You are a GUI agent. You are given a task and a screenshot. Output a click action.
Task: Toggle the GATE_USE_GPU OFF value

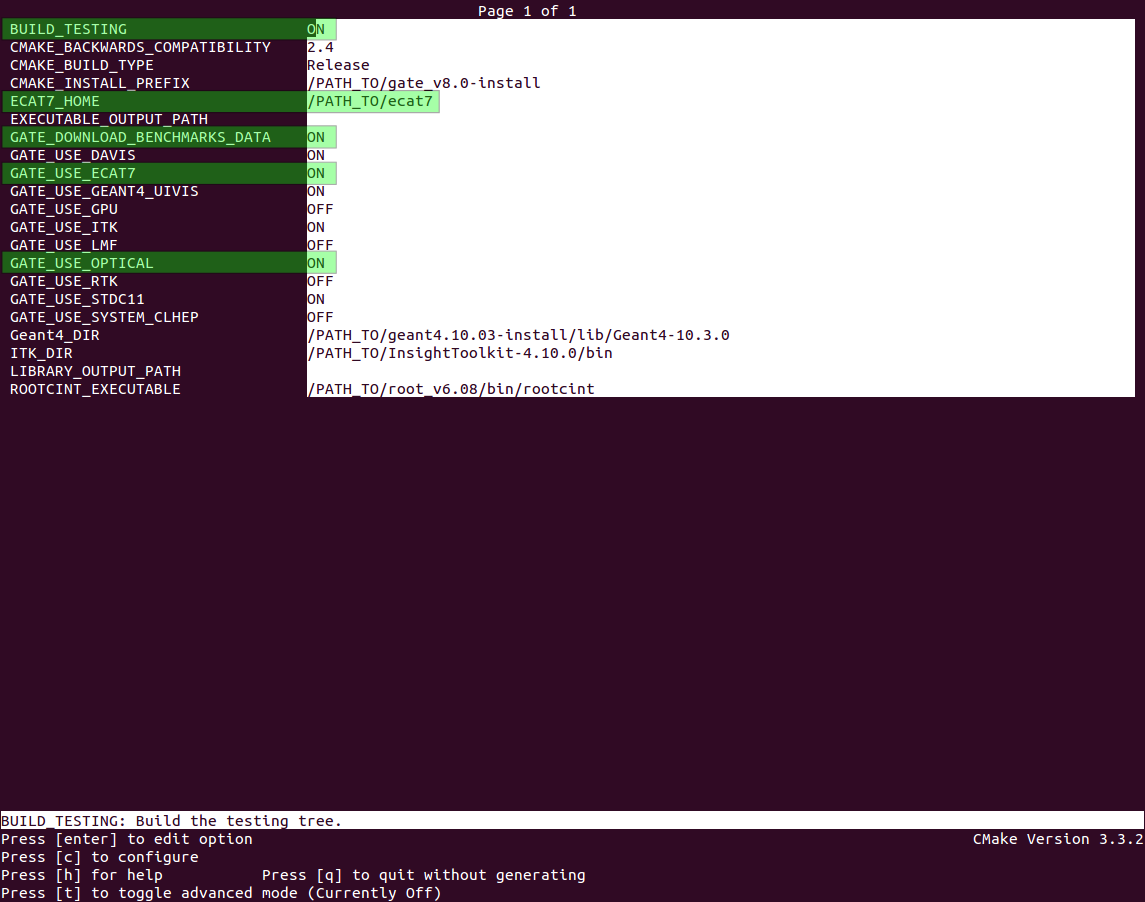pyautogui.click(x=321, y=209)
